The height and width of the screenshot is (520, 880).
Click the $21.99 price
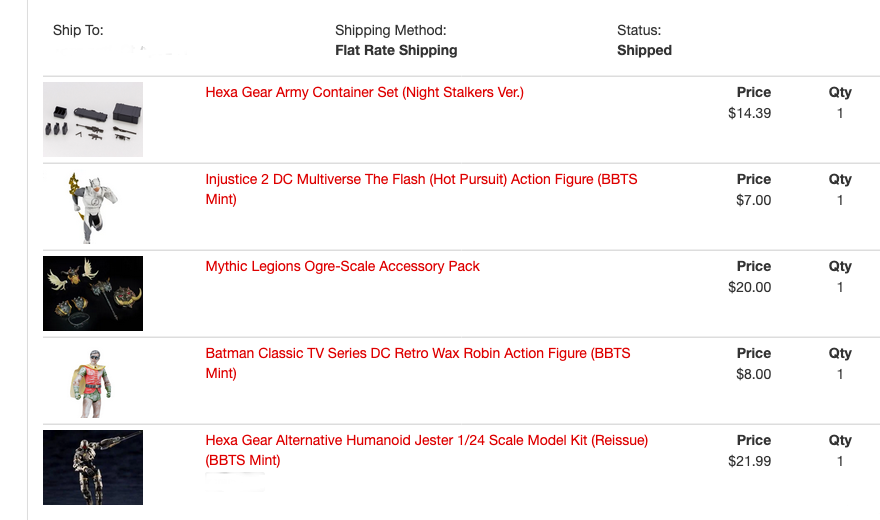[750, 461]
